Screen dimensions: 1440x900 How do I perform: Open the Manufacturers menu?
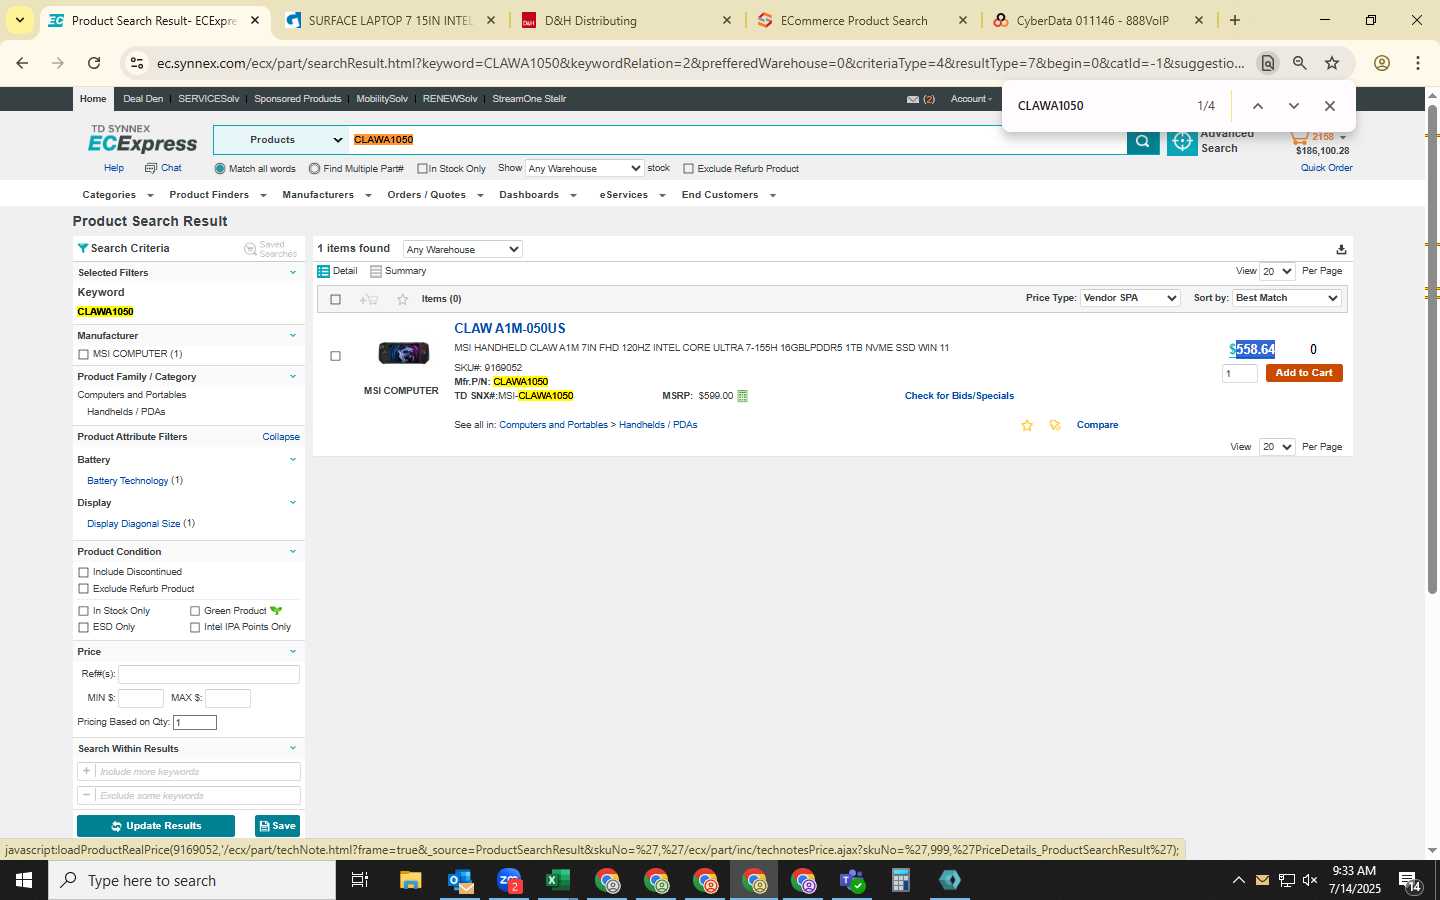coord(326,195)
